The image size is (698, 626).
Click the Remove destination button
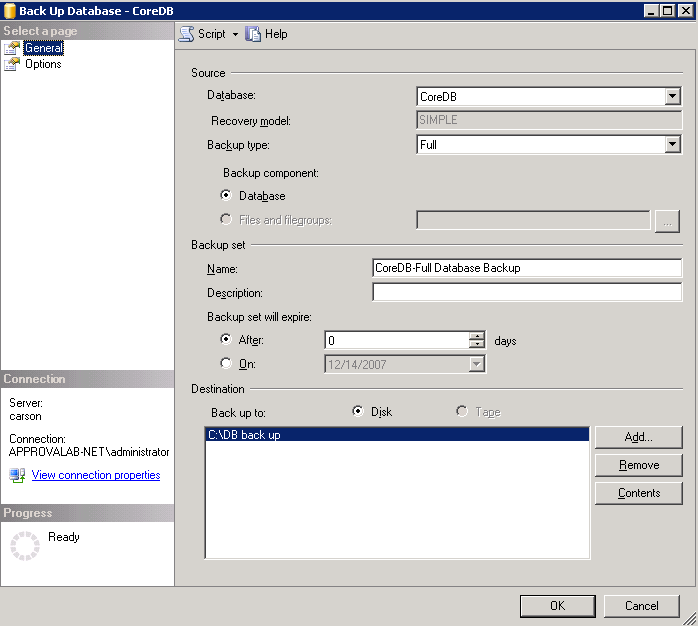(638, 465)
